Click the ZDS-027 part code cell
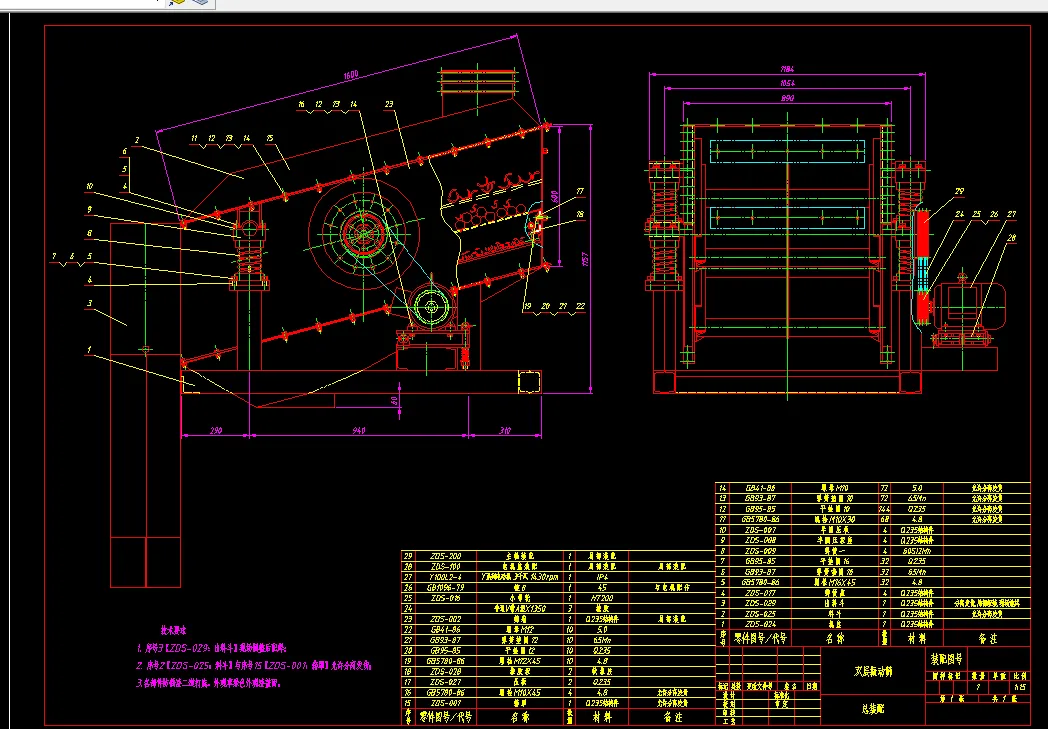The width and height of the screenshot is (1048, 729). click(445, 682)
